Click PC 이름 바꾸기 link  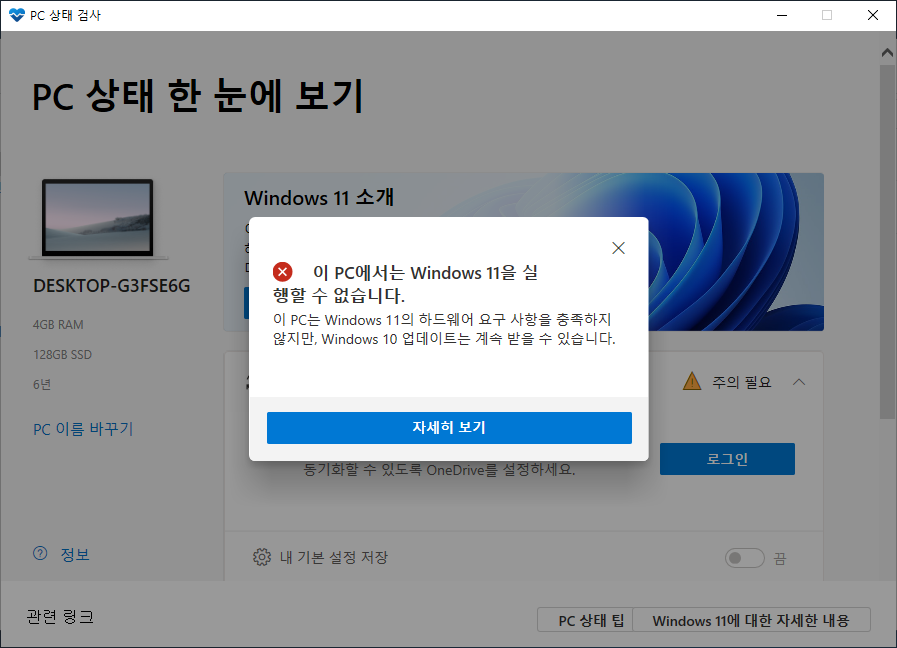(x=83, y=429)
